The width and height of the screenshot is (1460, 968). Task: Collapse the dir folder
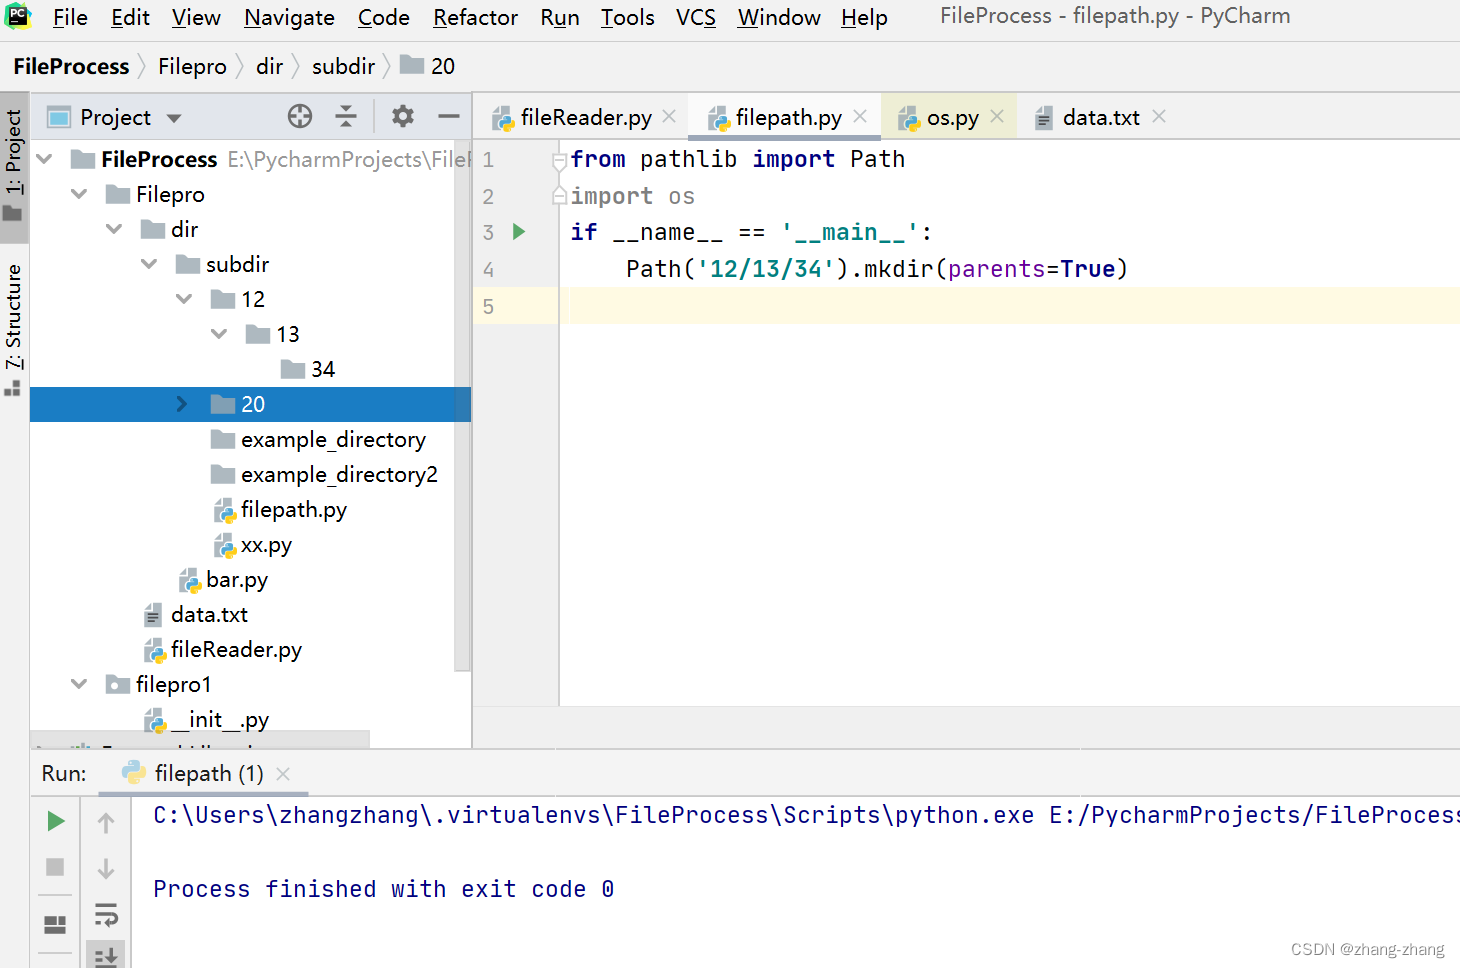(x=114, y=229)
